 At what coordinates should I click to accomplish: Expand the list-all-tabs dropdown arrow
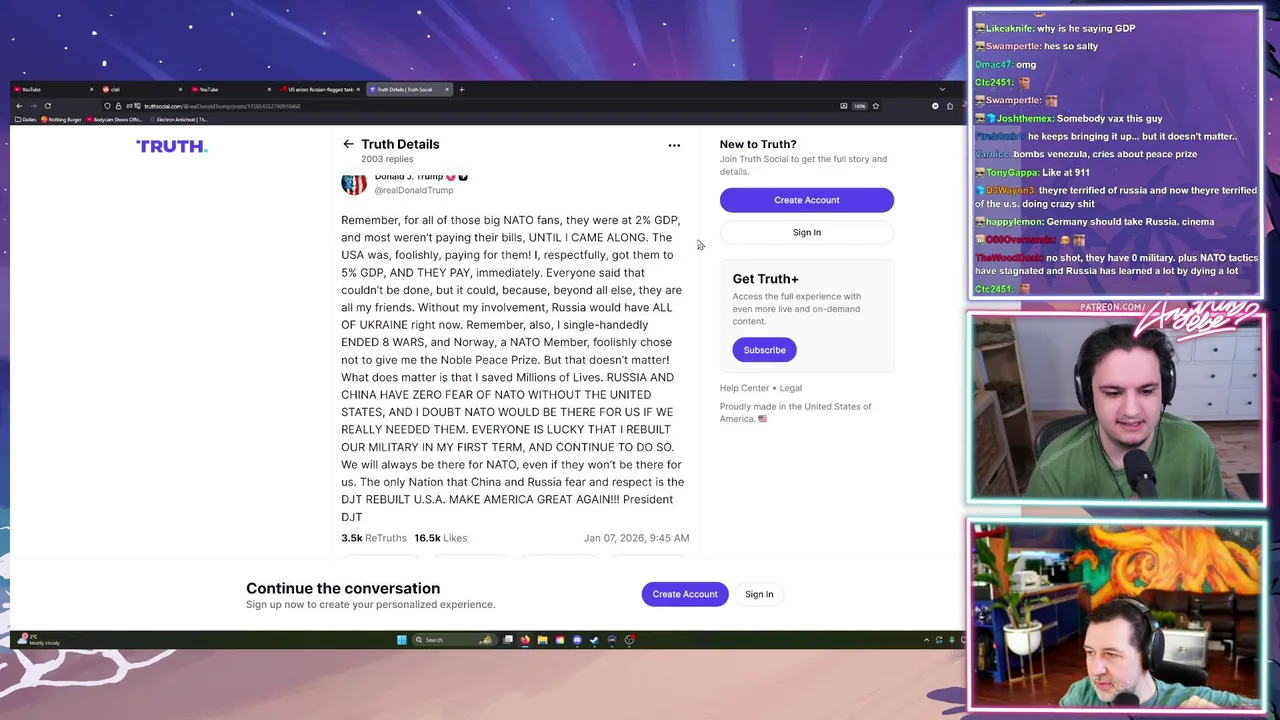coord(942,89)
